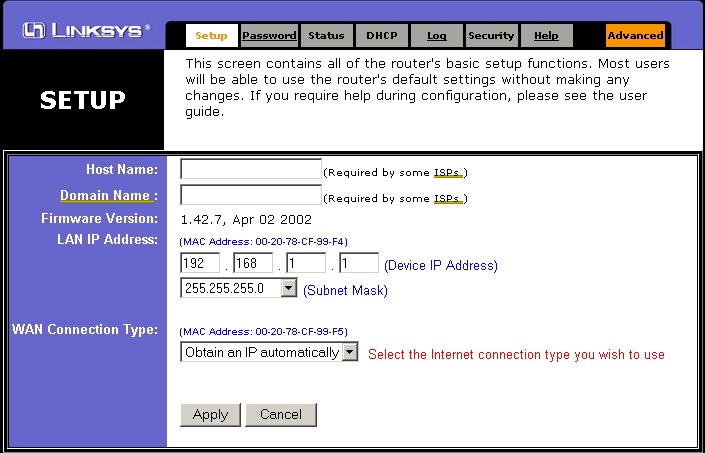Click the Host Name label
705x453 pixels.
[x=122, y=169]
